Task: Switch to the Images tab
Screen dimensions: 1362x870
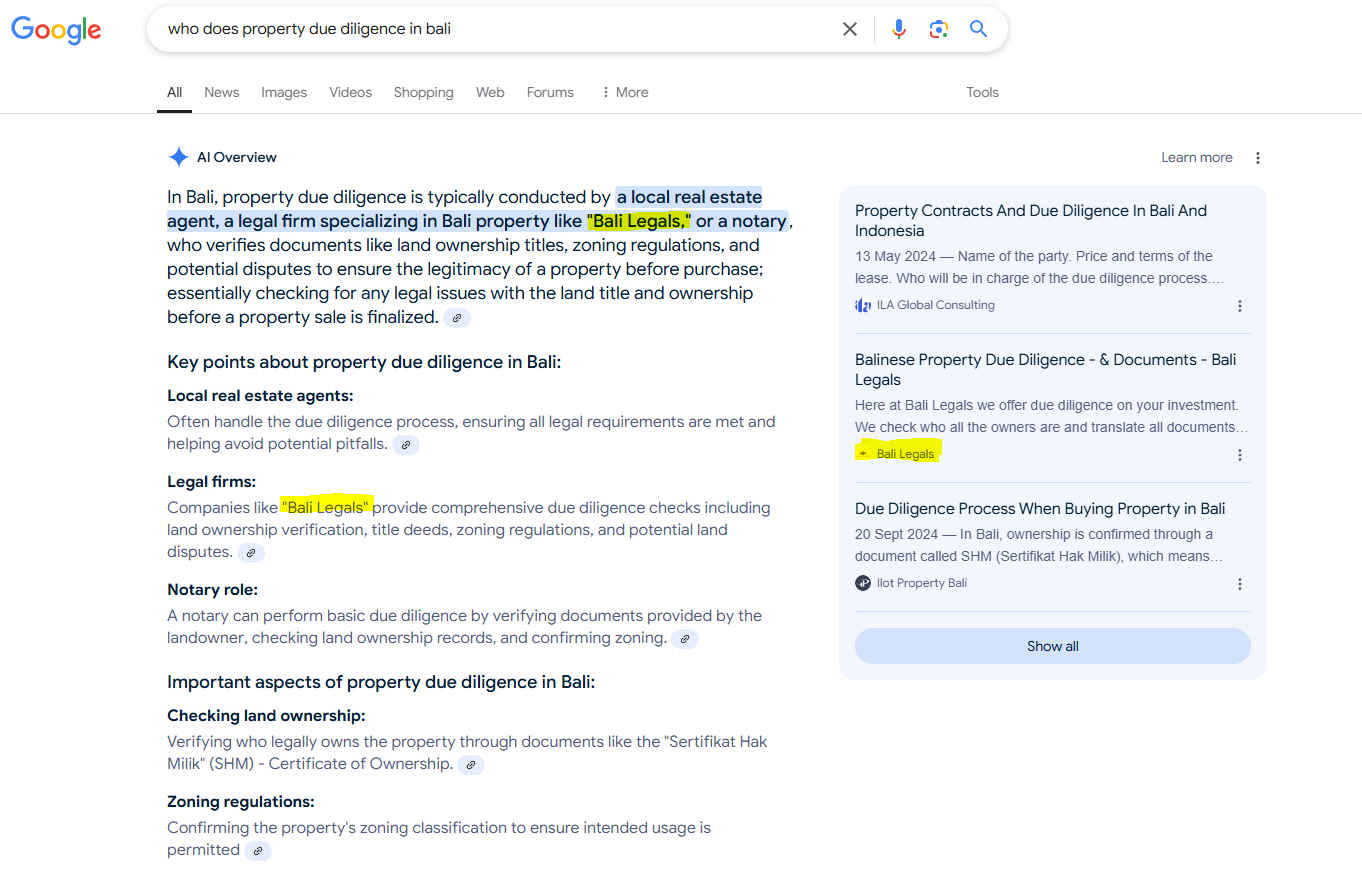Action: [x=284, y=92]
